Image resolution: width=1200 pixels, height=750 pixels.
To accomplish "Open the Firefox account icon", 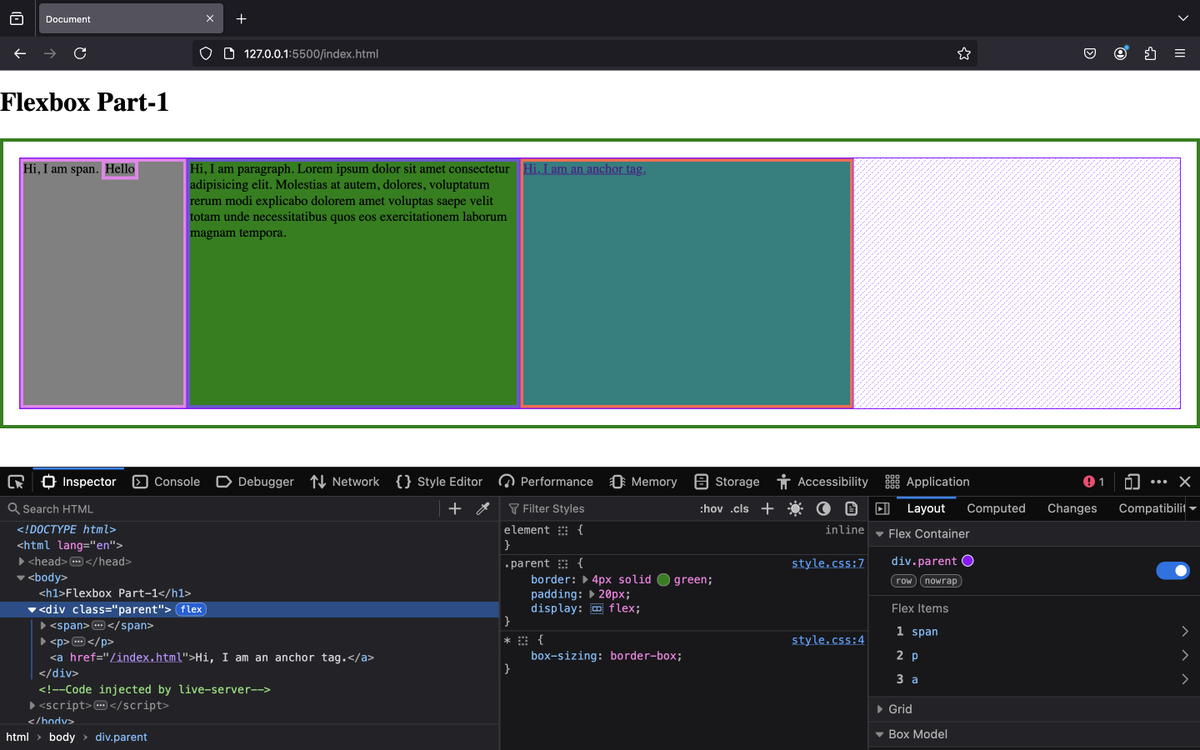I will click(1120, 54).
